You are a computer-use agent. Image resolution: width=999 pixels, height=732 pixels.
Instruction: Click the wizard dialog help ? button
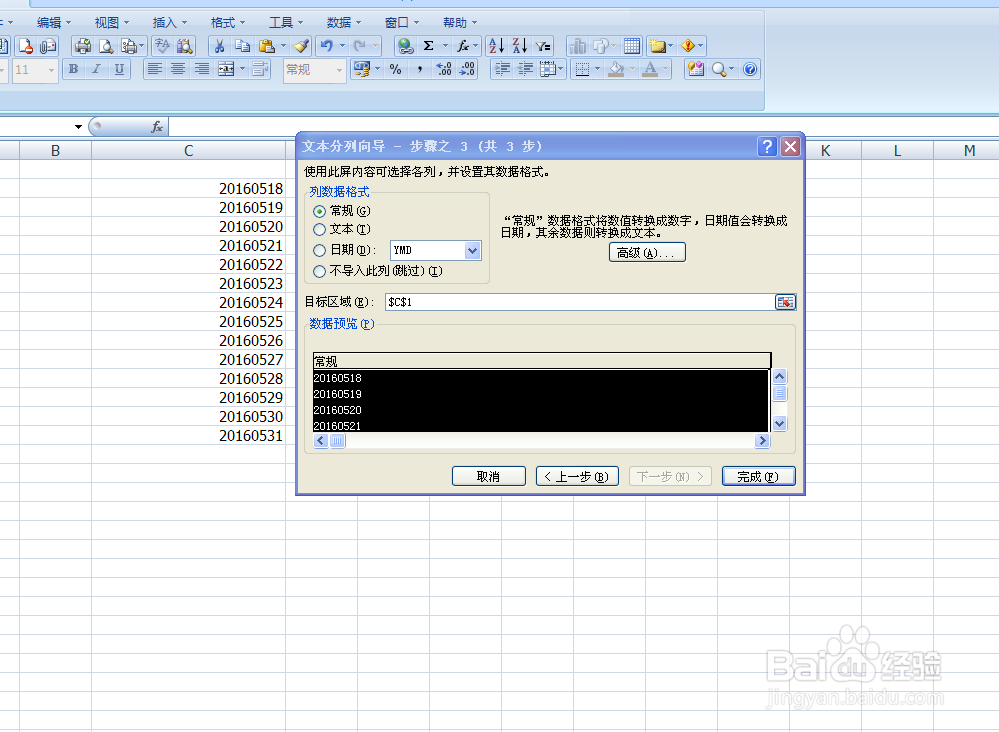click(767, 147)
